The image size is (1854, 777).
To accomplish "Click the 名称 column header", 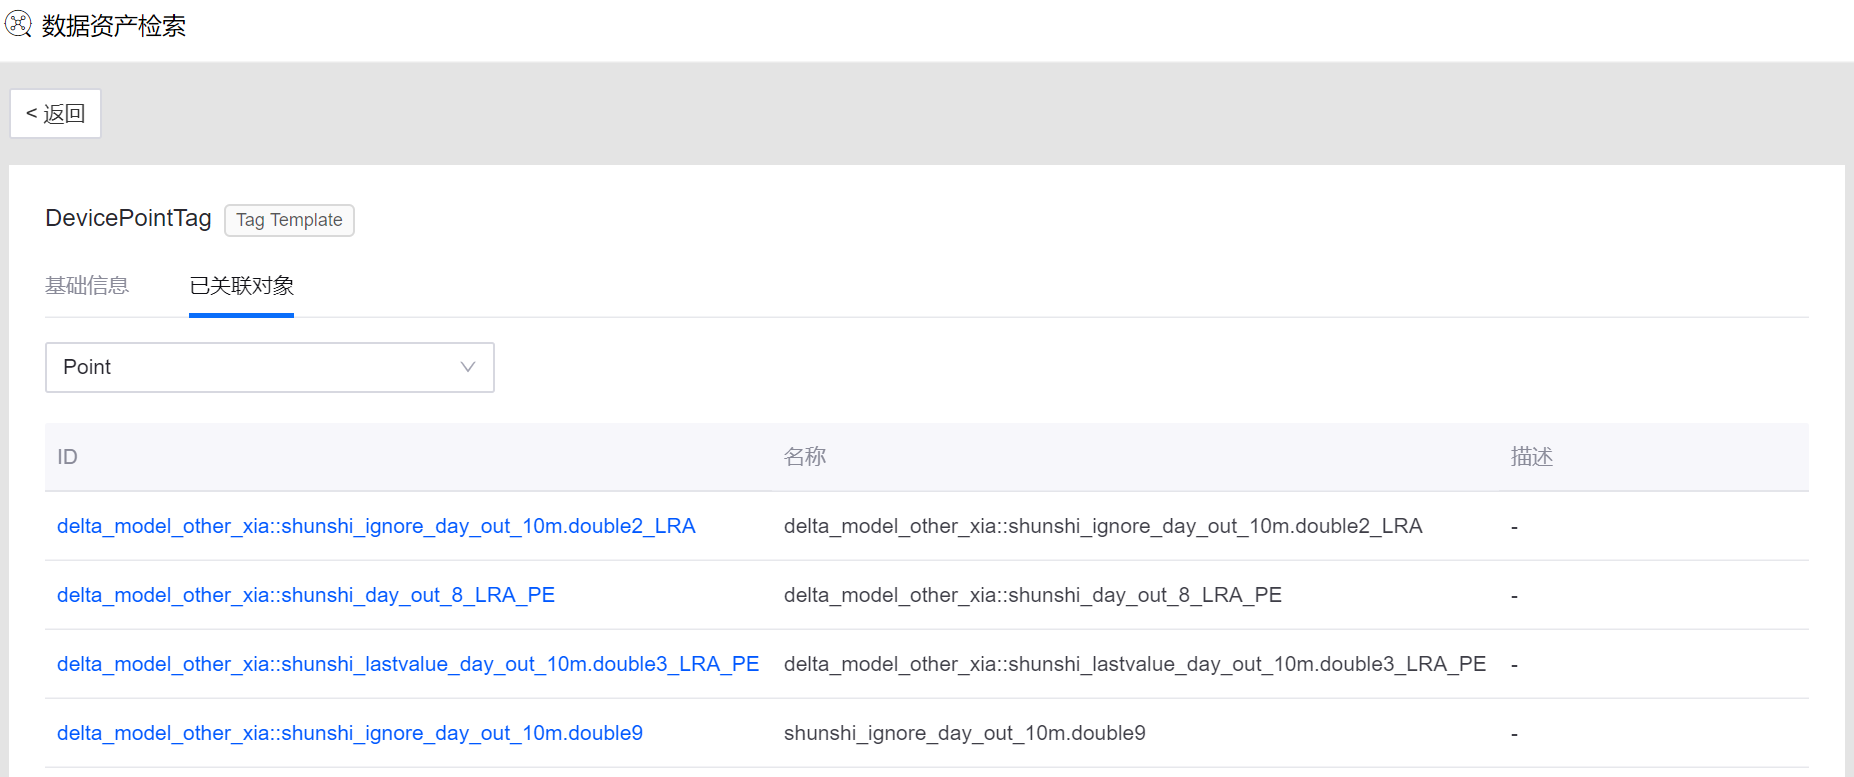I will [x=804, y=457].
